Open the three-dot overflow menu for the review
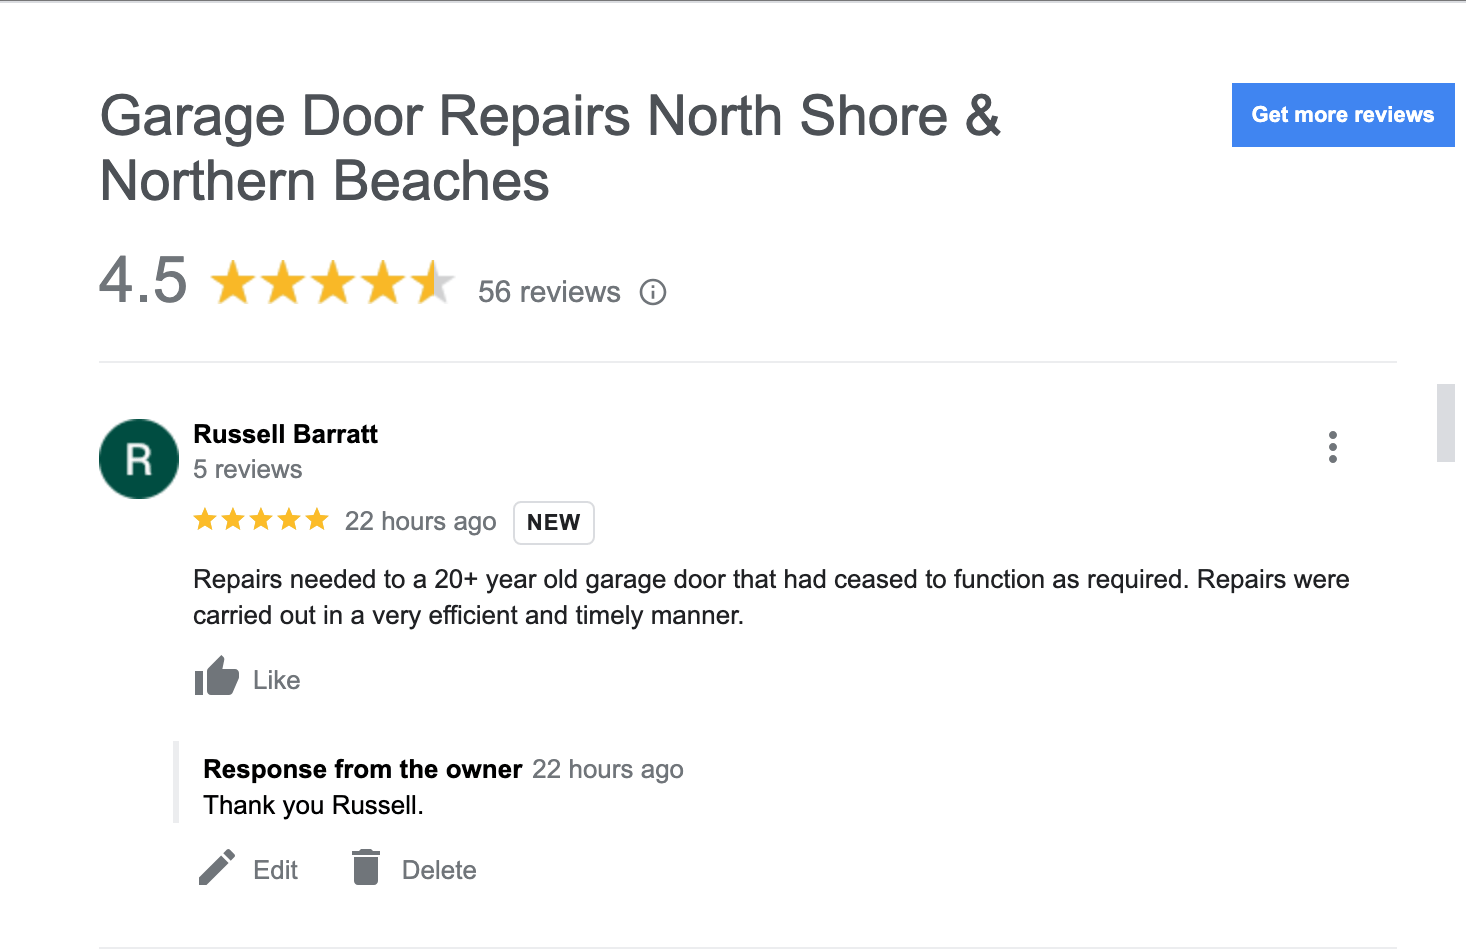 point(1333,447)
